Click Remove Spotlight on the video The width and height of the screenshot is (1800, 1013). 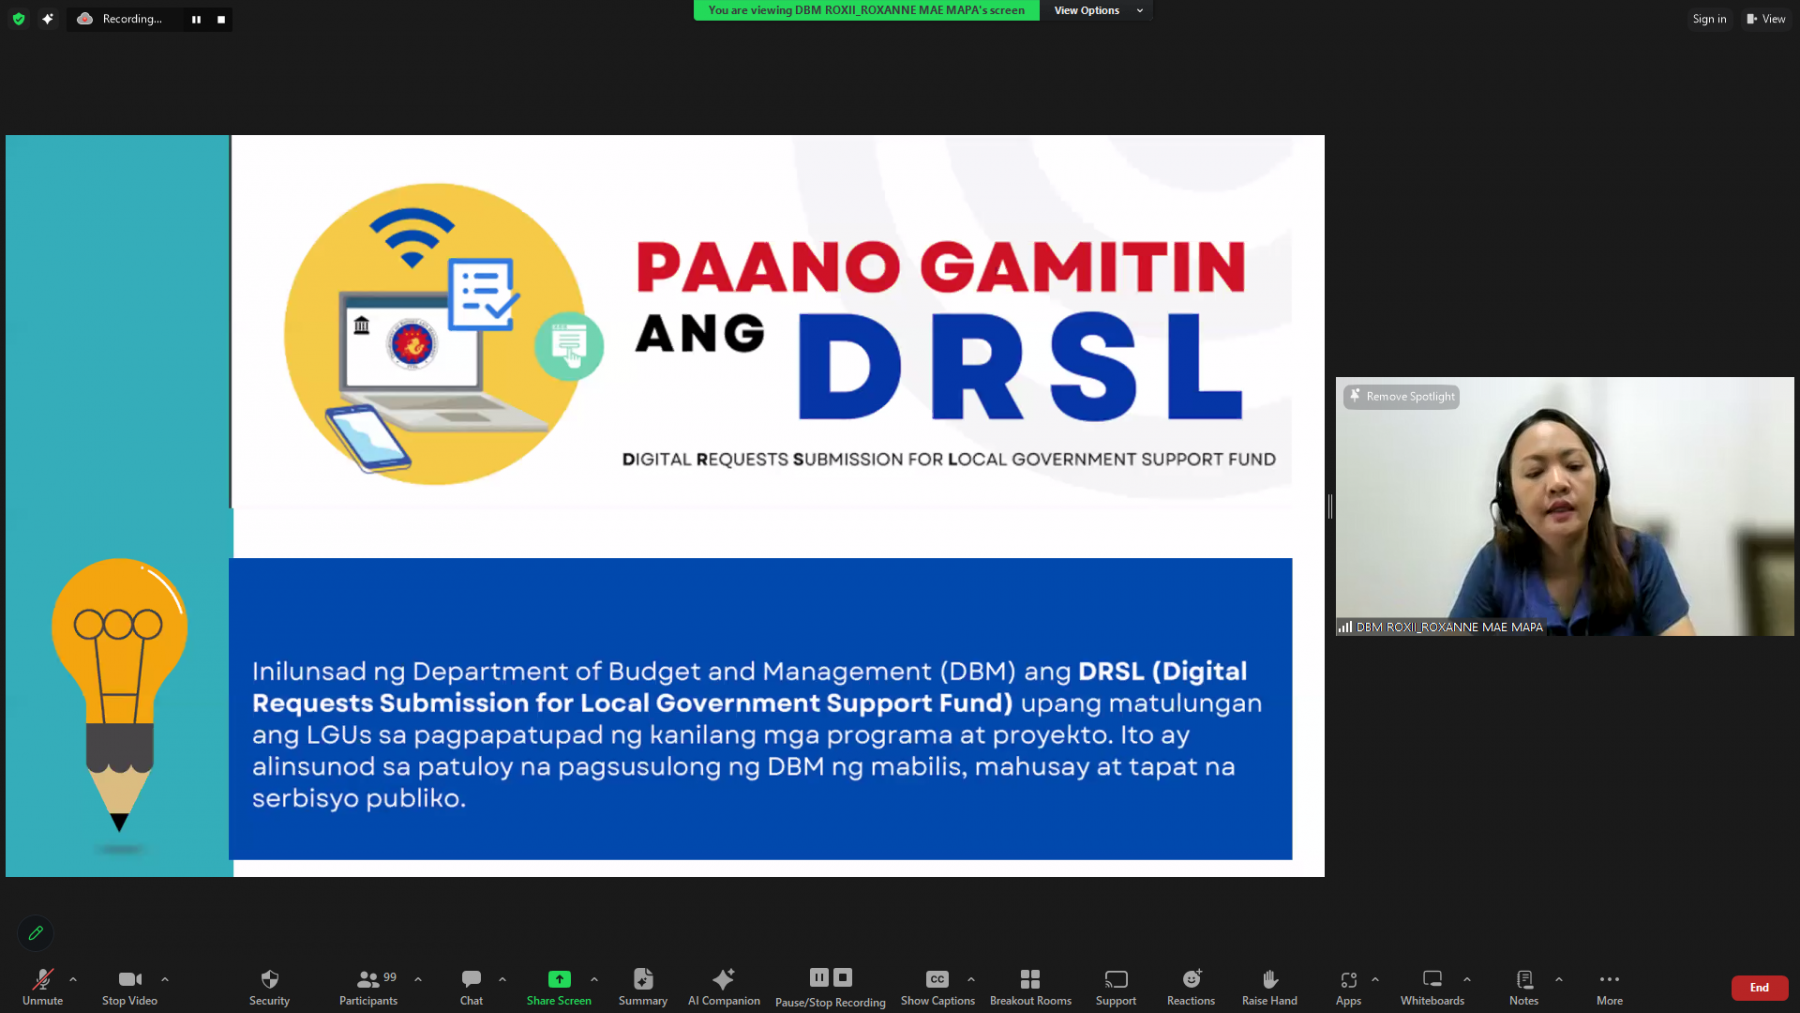(x=1401, y=396)
